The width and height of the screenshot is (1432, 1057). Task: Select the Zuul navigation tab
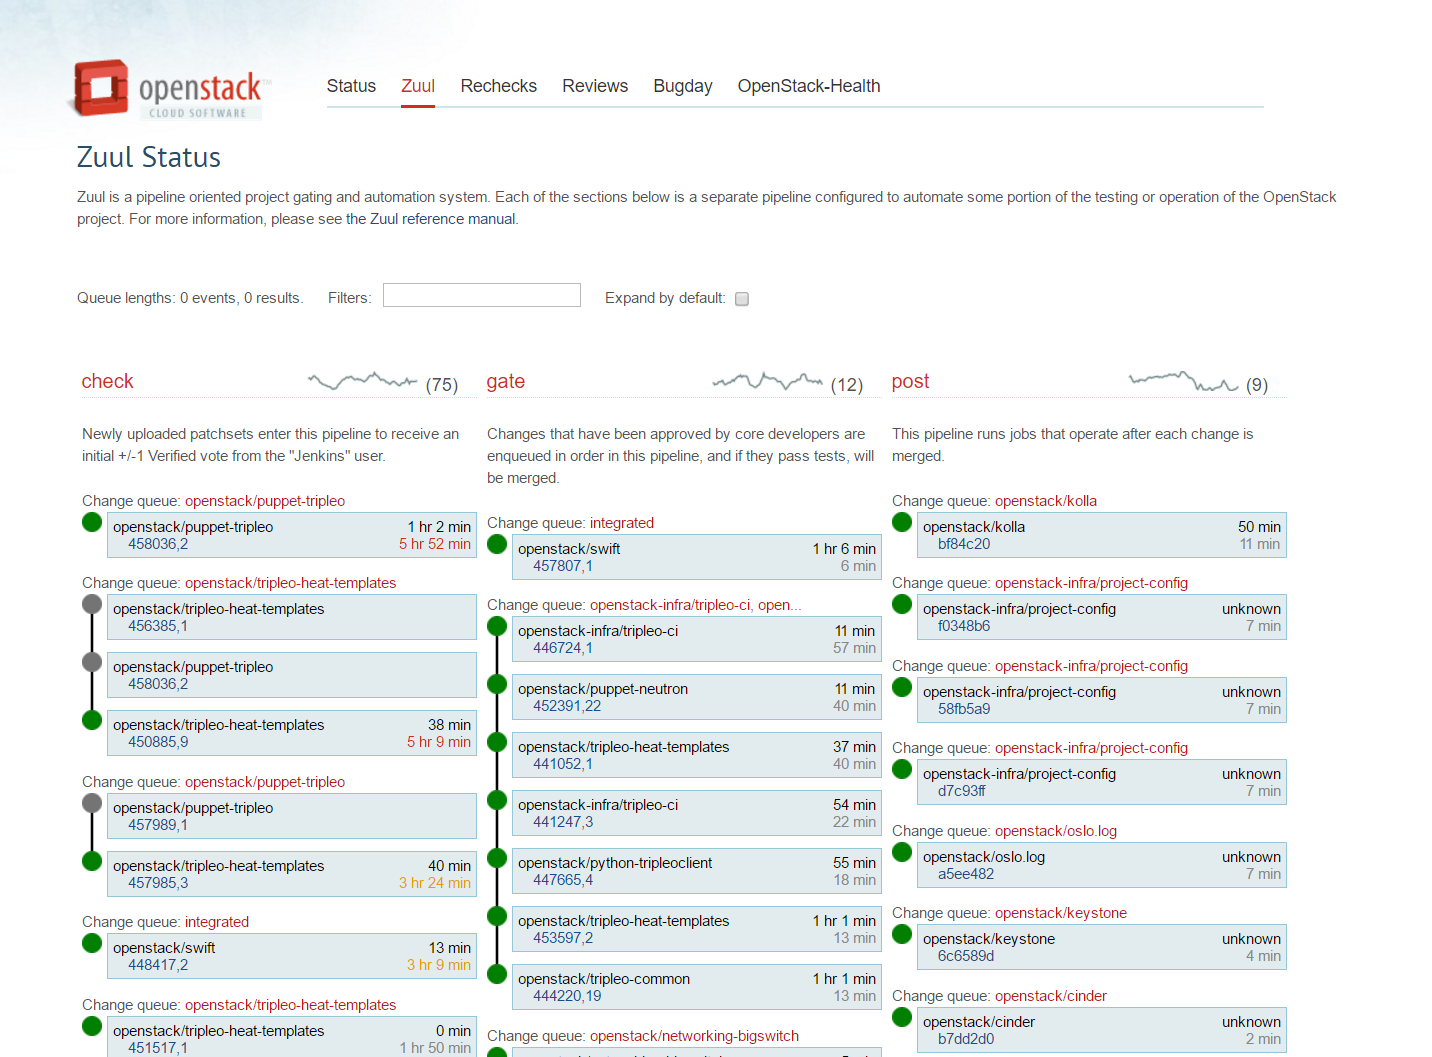(418, 86)
